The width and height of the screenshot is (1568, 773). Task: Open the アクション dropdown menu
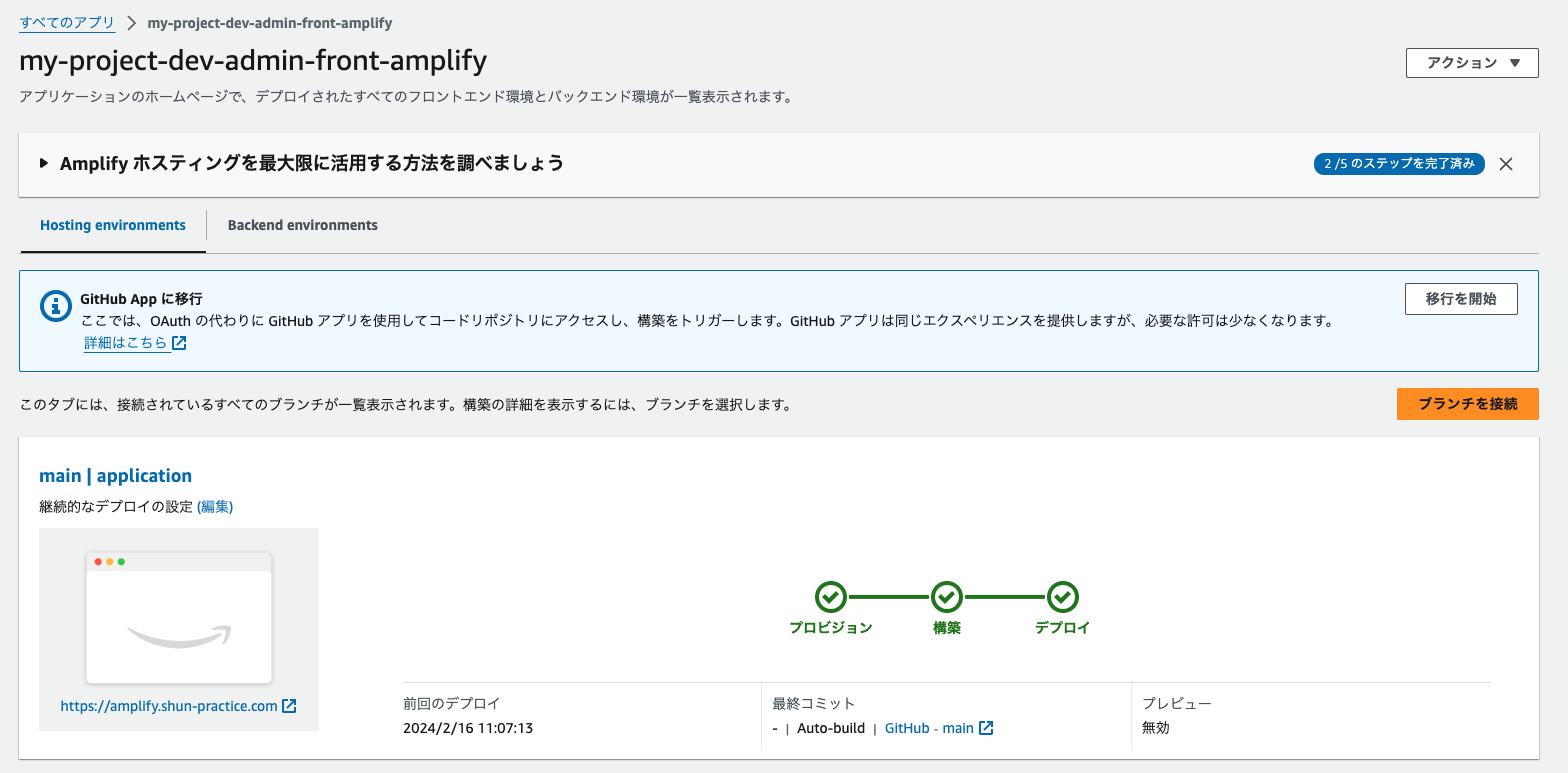click(1472, 63)
